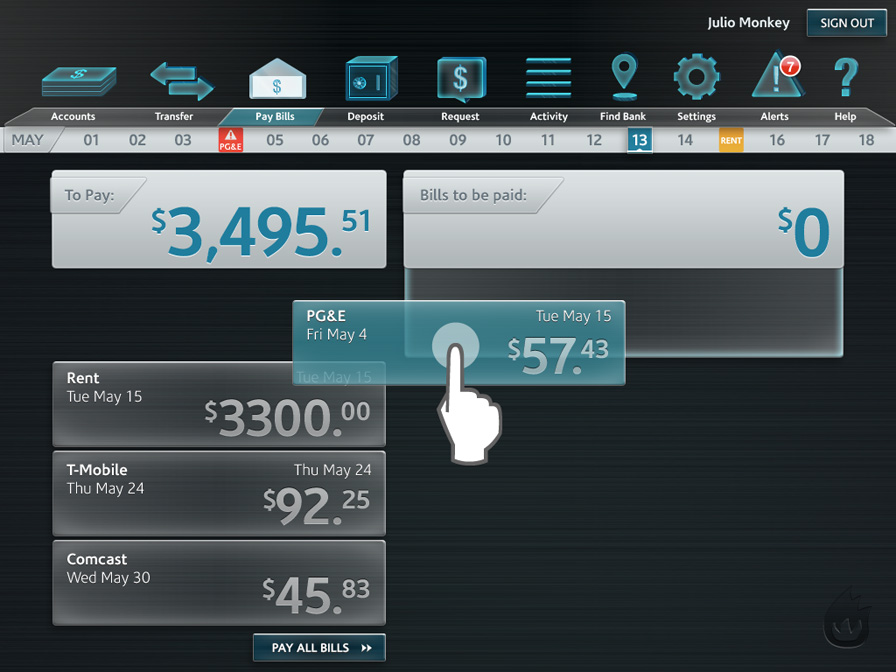Click the Bills to be paid panel
The width and height of the screenshot is (896, 672).
tap(623, 219)
